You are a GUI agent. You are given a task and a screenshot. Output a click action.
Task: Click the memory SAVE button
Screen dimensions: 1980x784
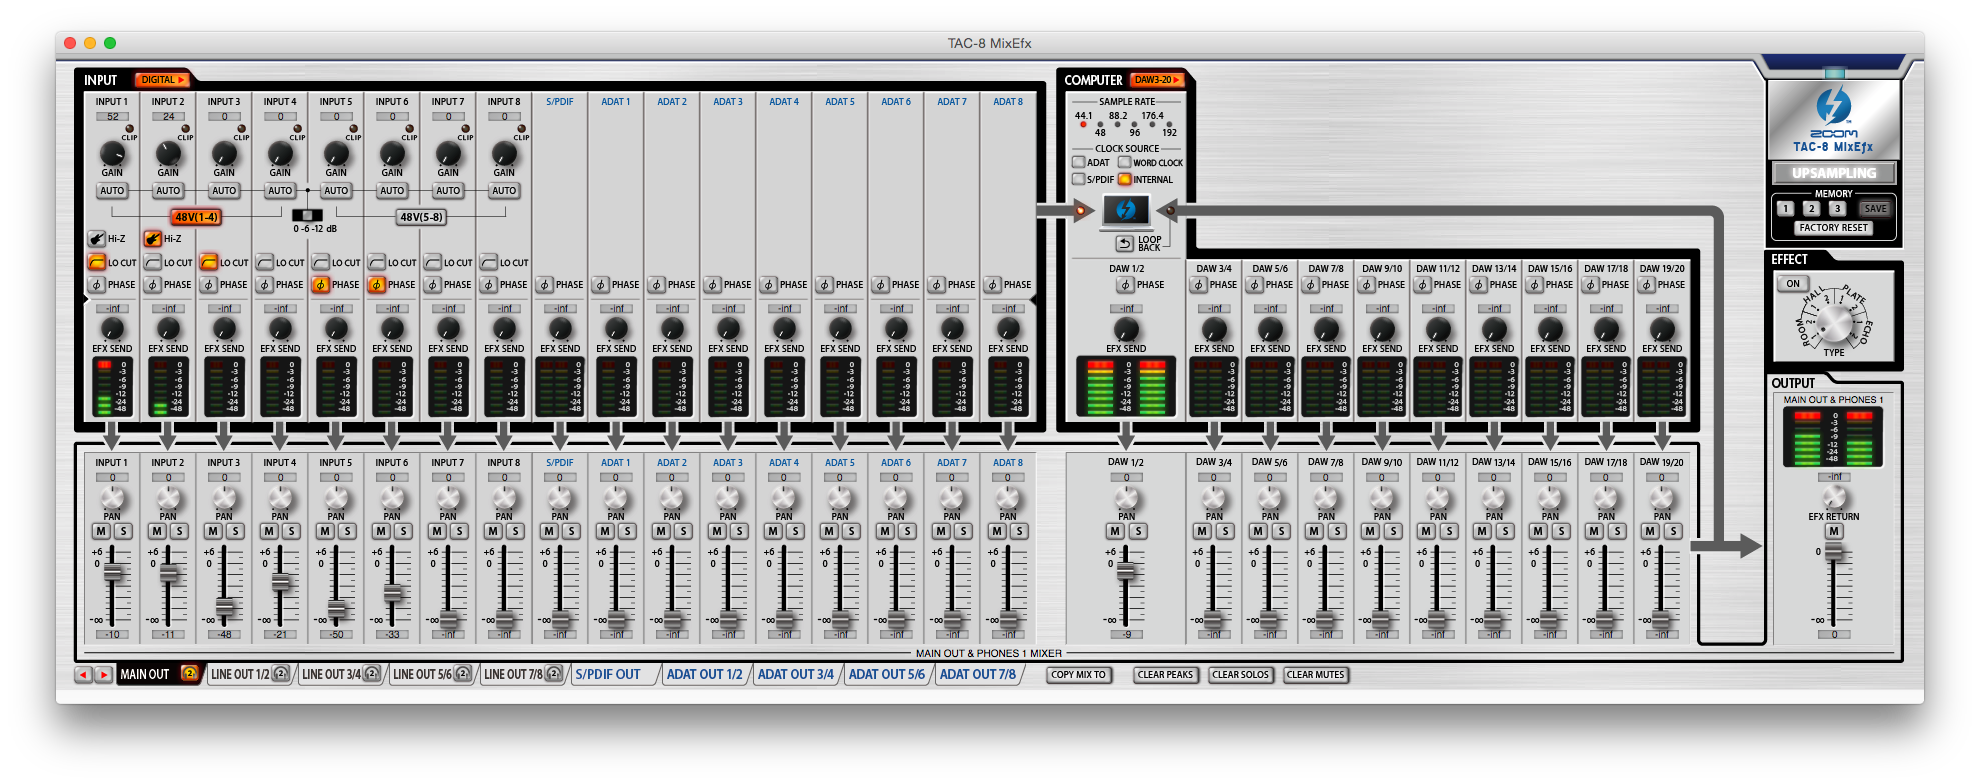(x=1875, y=209)
